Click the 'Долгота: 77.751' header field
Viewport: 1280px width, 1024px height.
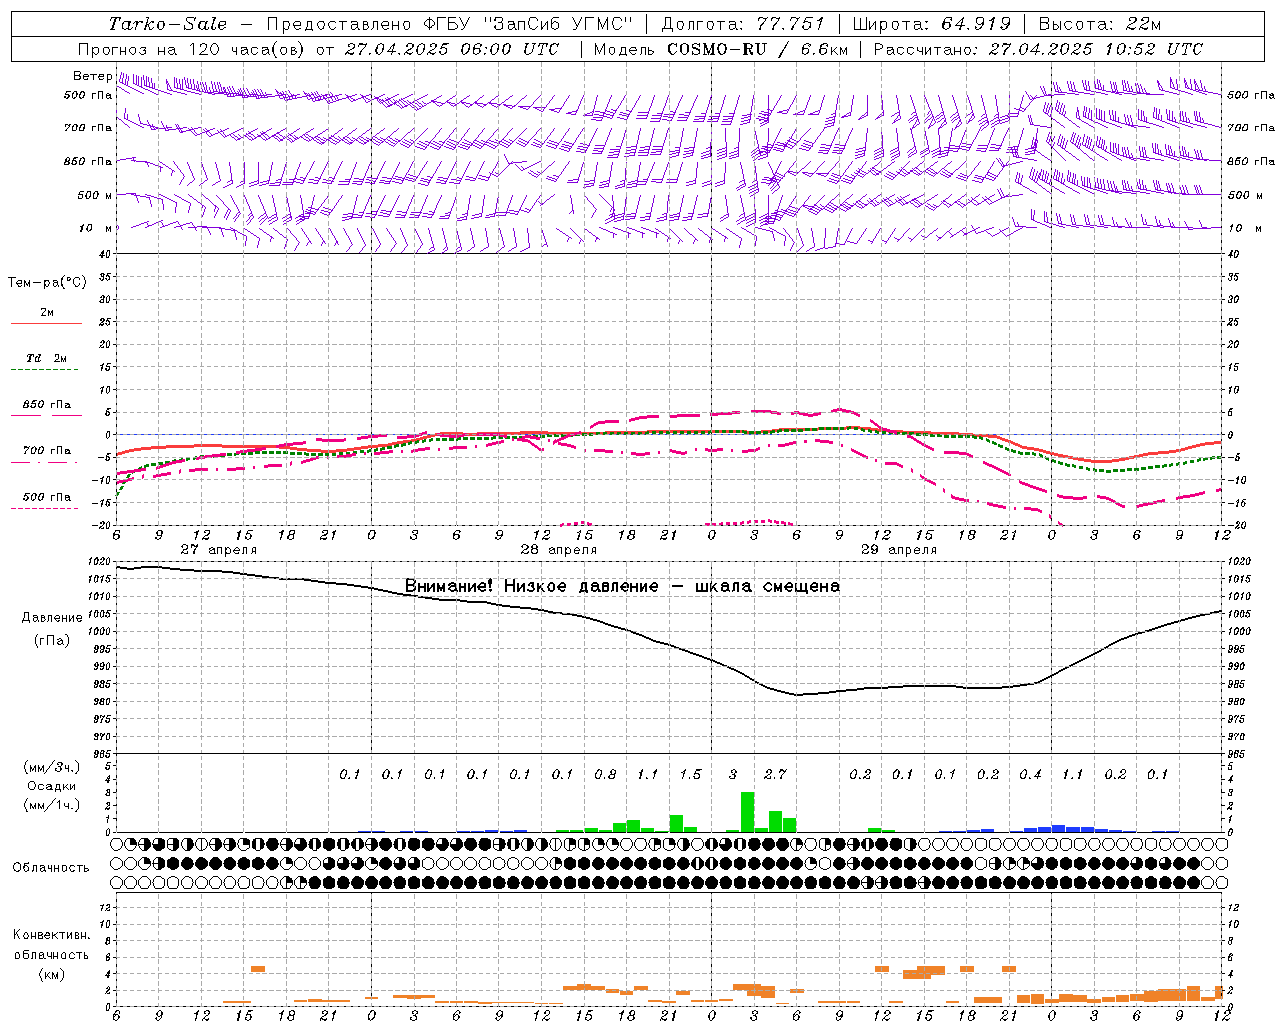[743, 24]
